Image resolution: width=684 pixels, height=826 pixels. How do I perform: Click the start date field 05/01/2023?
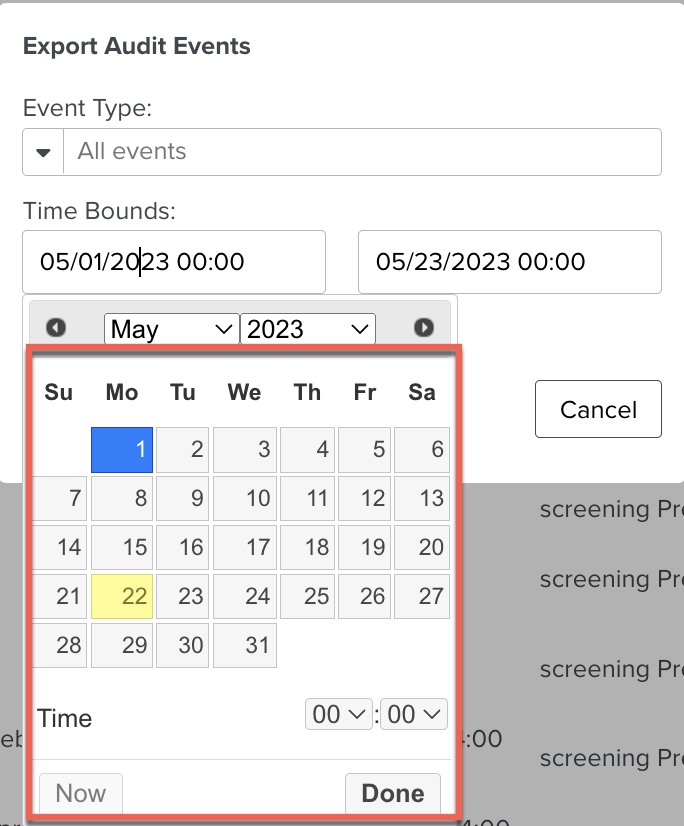[x=174, y=262]
